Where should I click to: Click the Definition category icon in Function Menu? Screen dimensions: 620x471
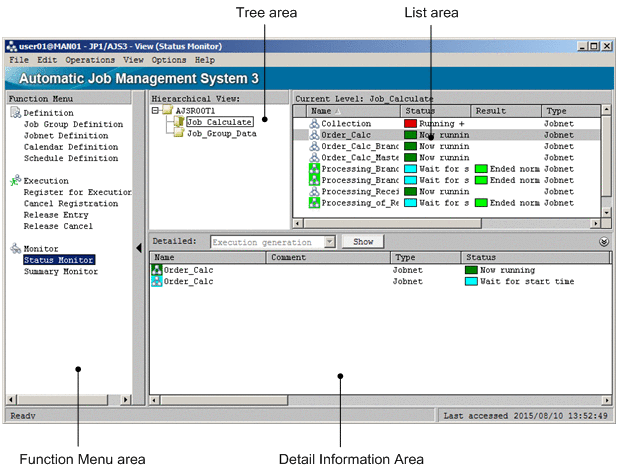(x=15, y=113)
